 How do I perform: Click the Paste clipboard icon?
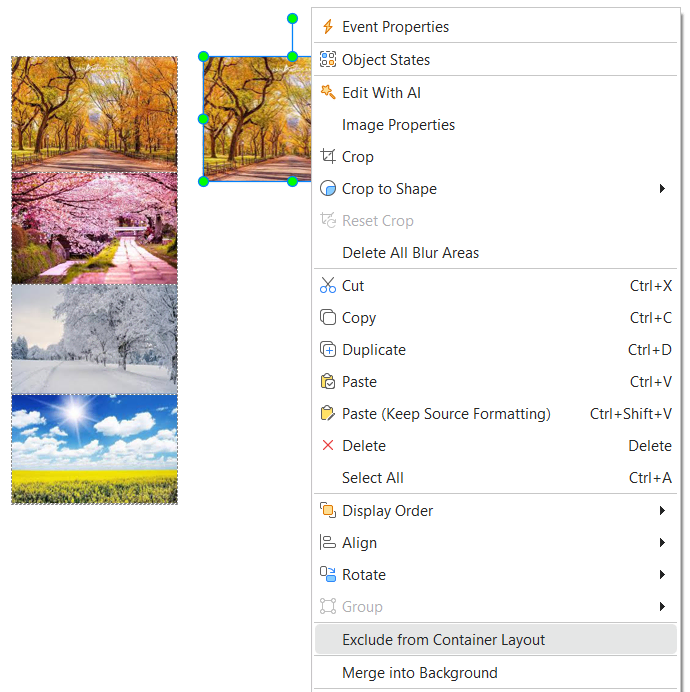click(x=328, y=382)
